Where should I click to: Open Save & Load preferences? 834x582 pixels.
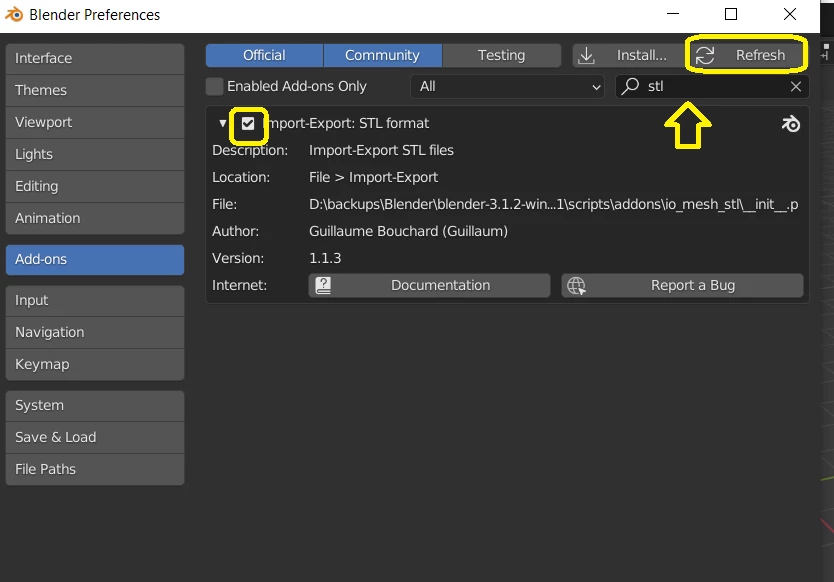(95, 437)
